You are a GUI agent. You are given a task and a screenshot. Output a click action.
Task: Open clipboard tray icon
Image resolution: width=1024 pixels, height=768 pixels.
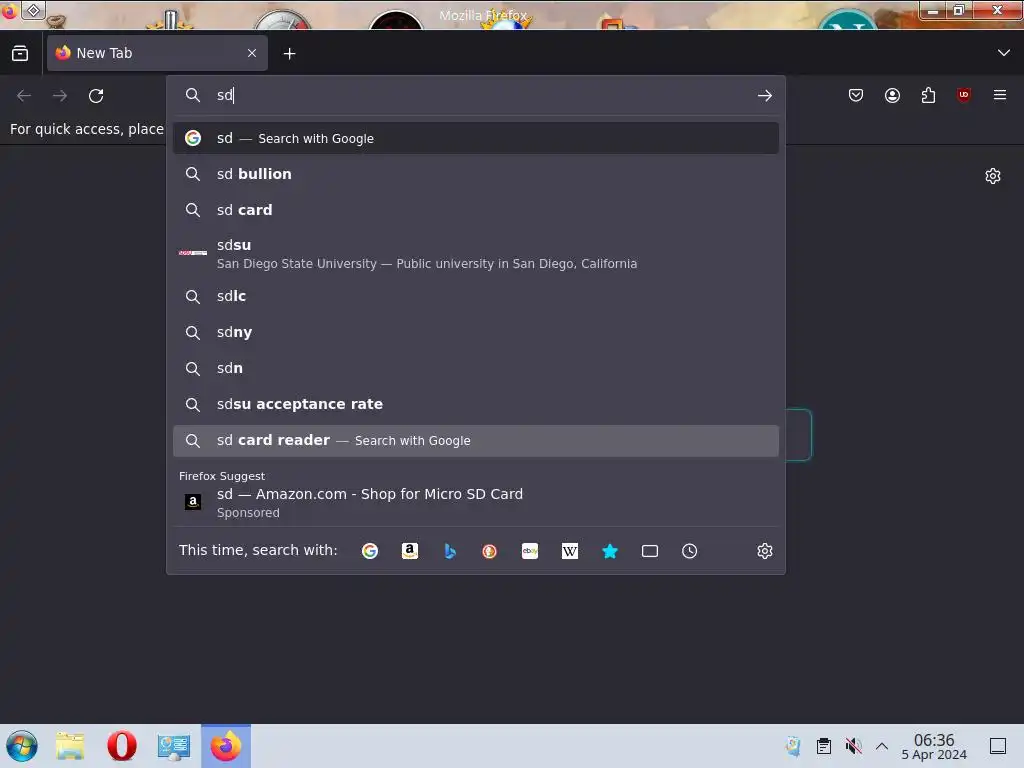(824, 746)
